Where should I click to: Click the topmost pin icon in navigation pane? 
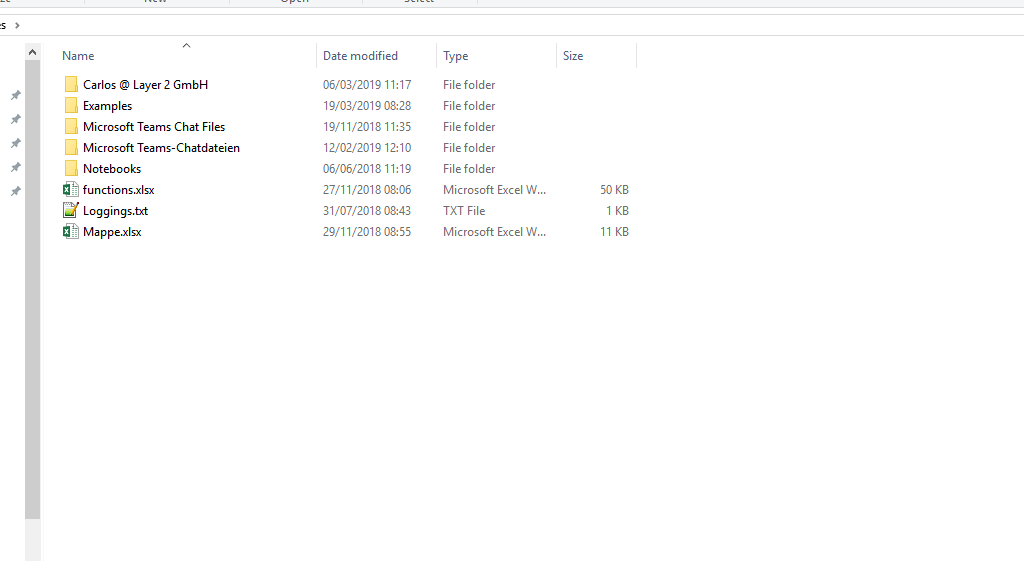[15, 96]
